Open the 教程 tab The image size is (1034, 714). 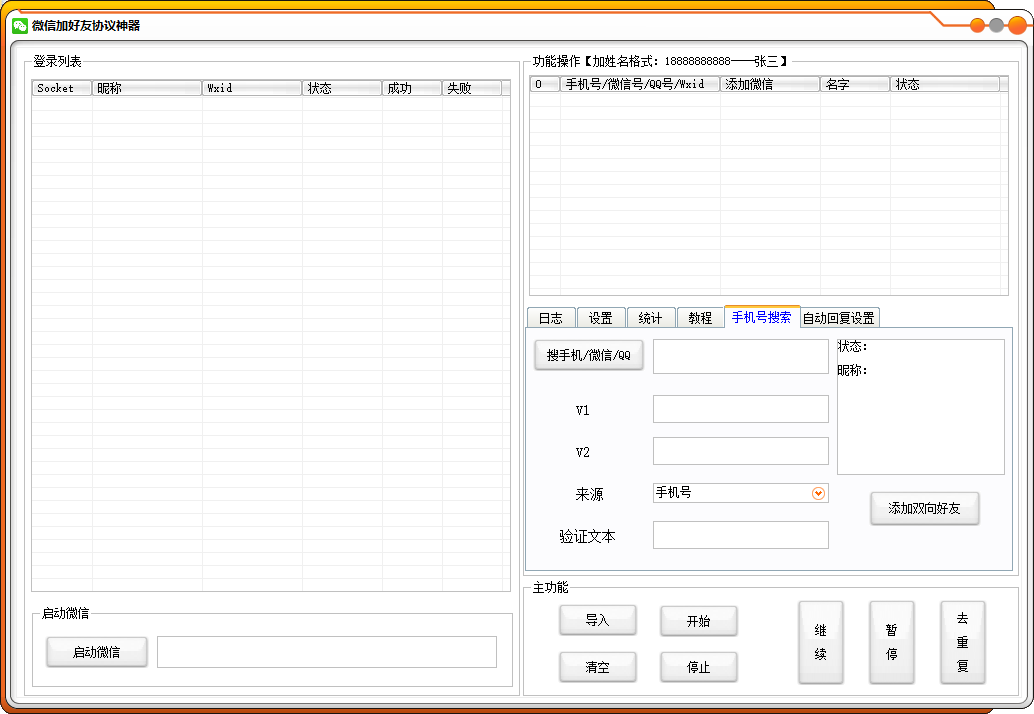[x=700, y=318]
